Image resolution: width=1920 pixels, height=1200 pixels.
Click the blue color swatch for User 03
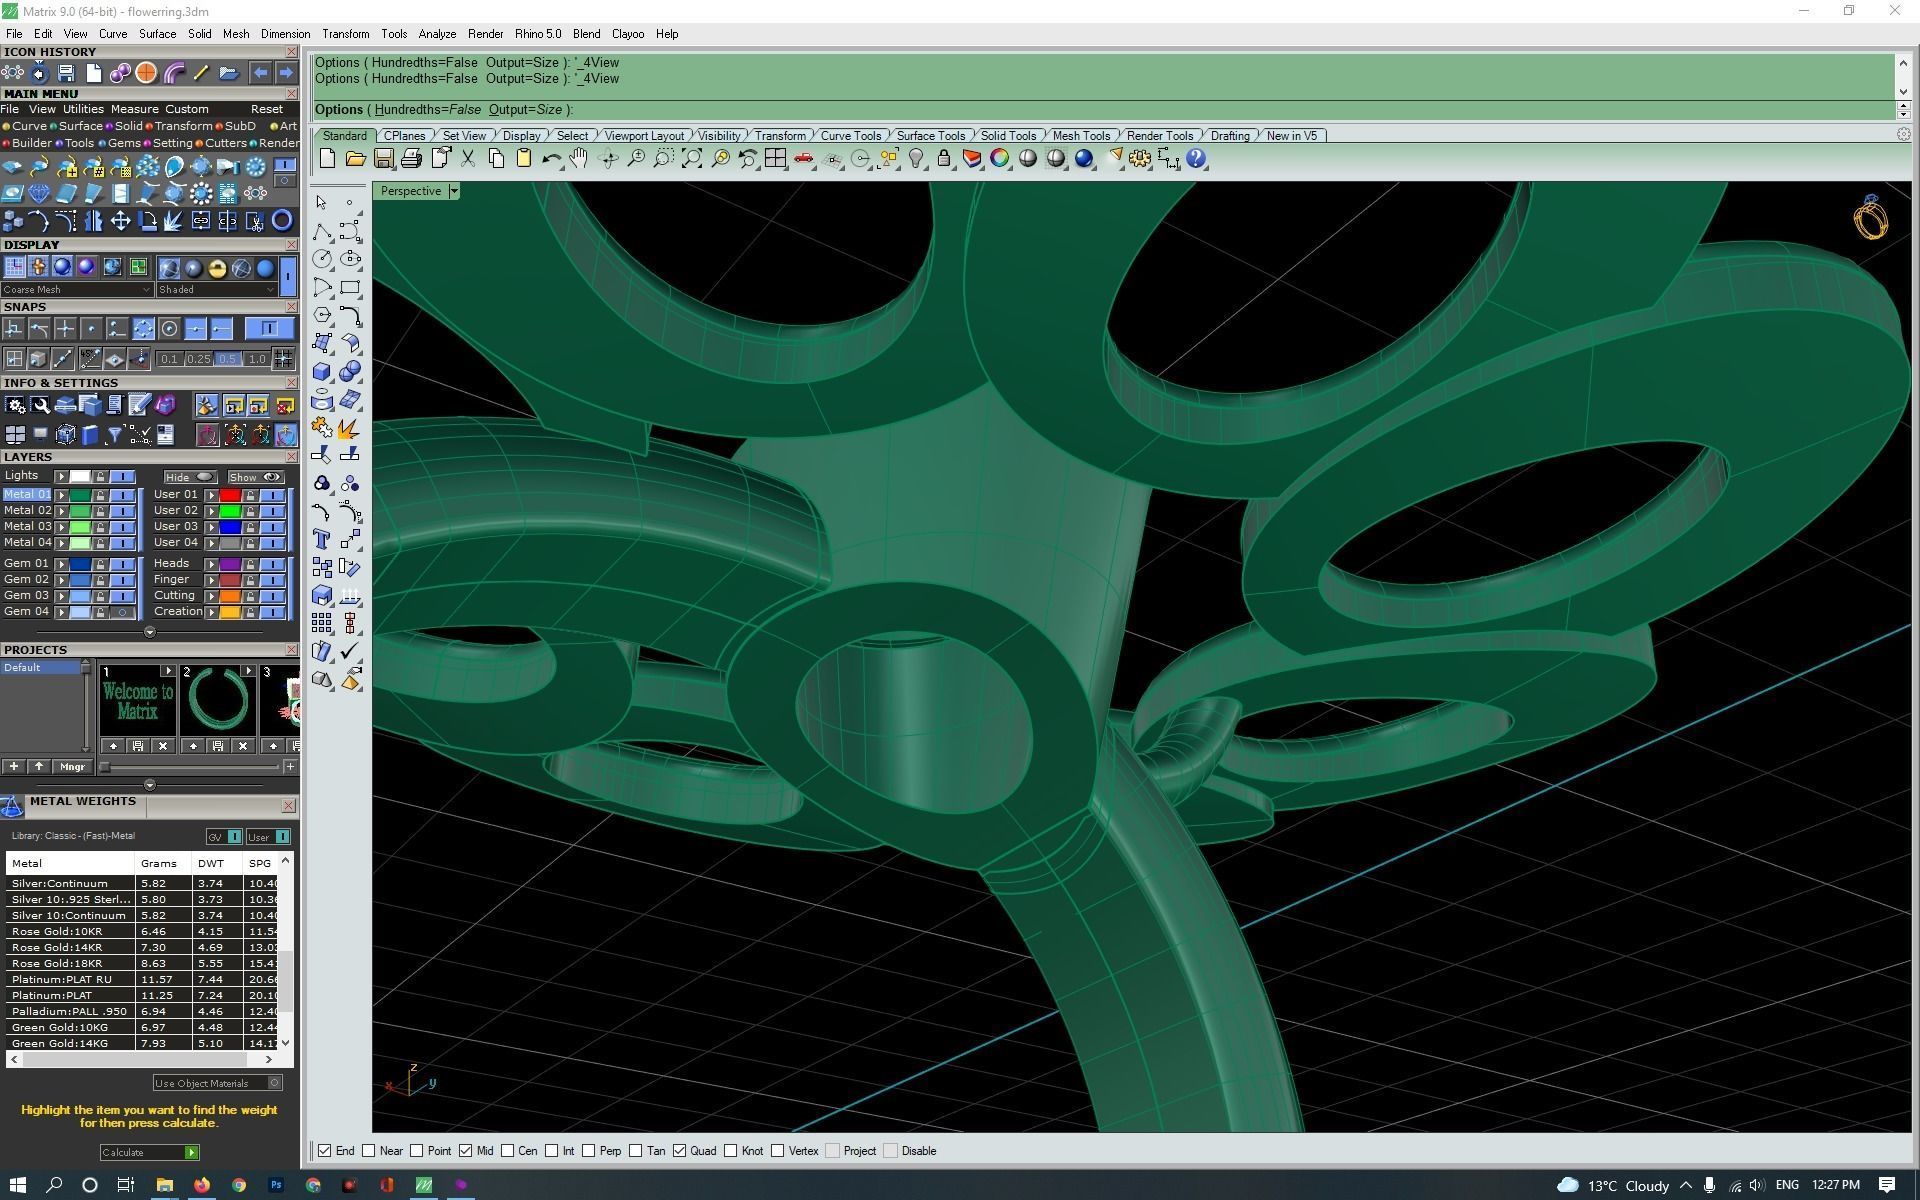pos(230,527)
